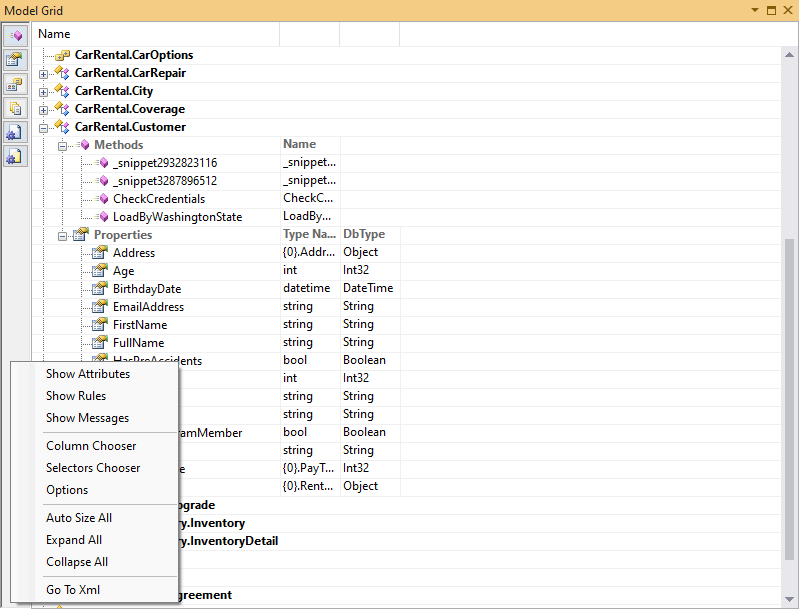The width and height of the screenshot is (799, 609).
Task: Open the Model Grid window options dropdown arrow
Action: point(753,9)
